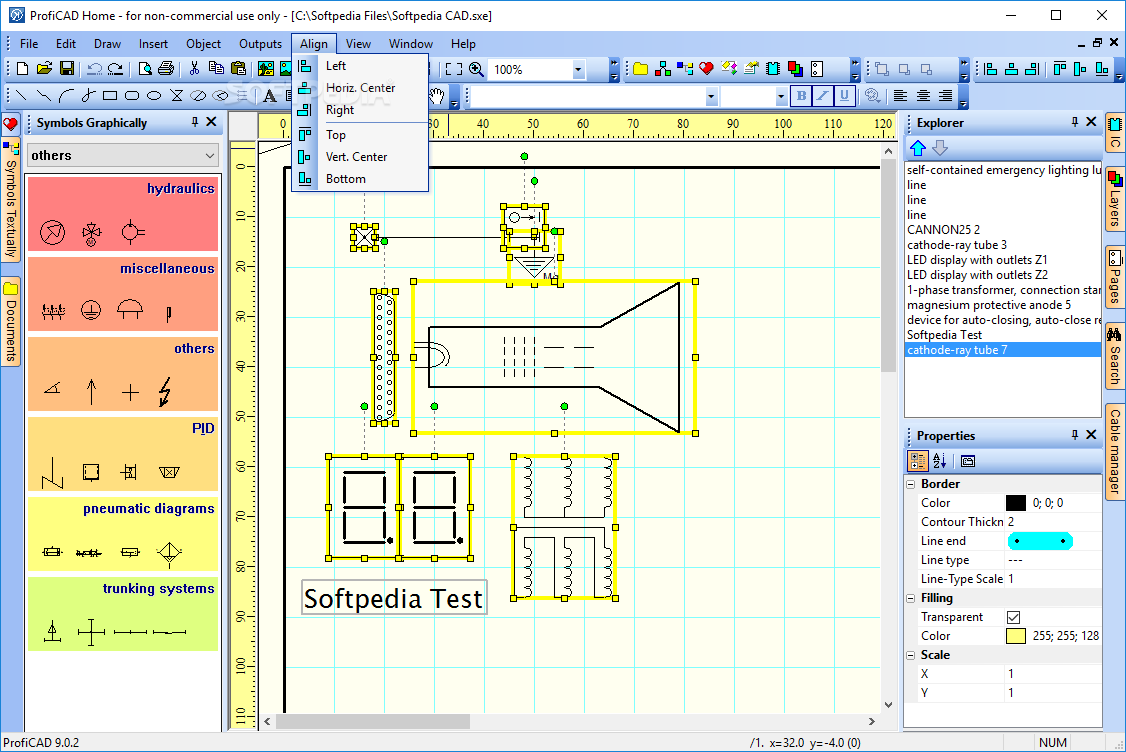Viewport: 1126px width, 752px height.
Task: Close the Symbols Graphically panel
Action: 212,122
